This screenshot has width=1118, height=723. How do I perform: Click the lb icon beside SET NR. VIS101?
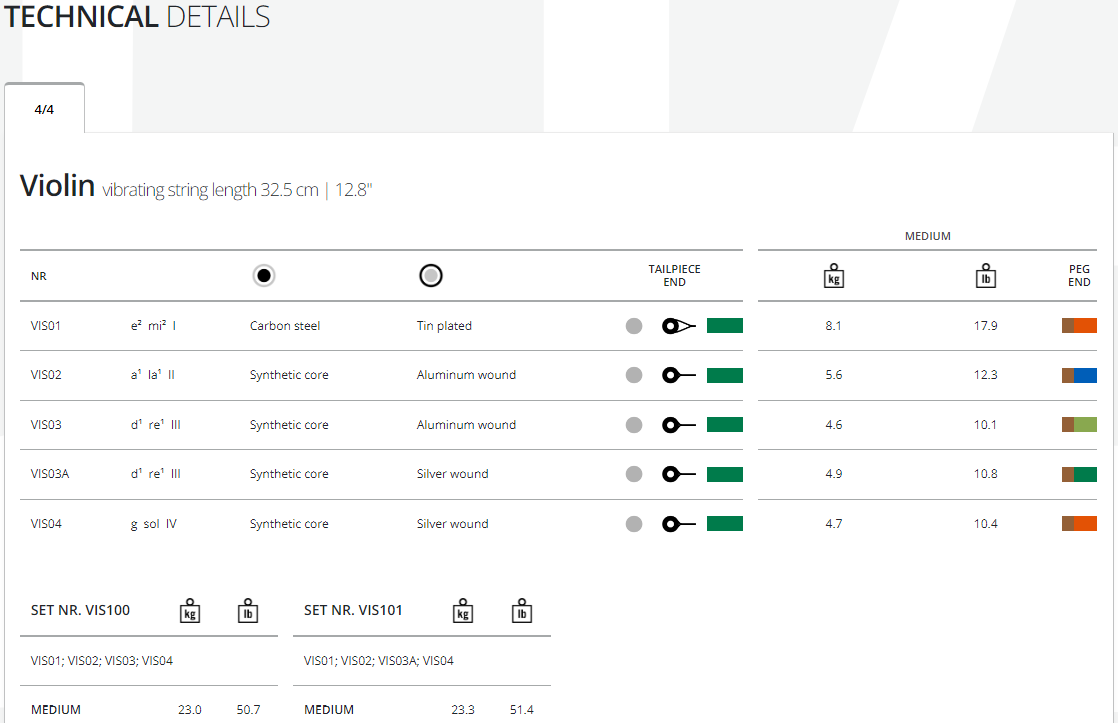pyautogui.click(x=521, y=610)
